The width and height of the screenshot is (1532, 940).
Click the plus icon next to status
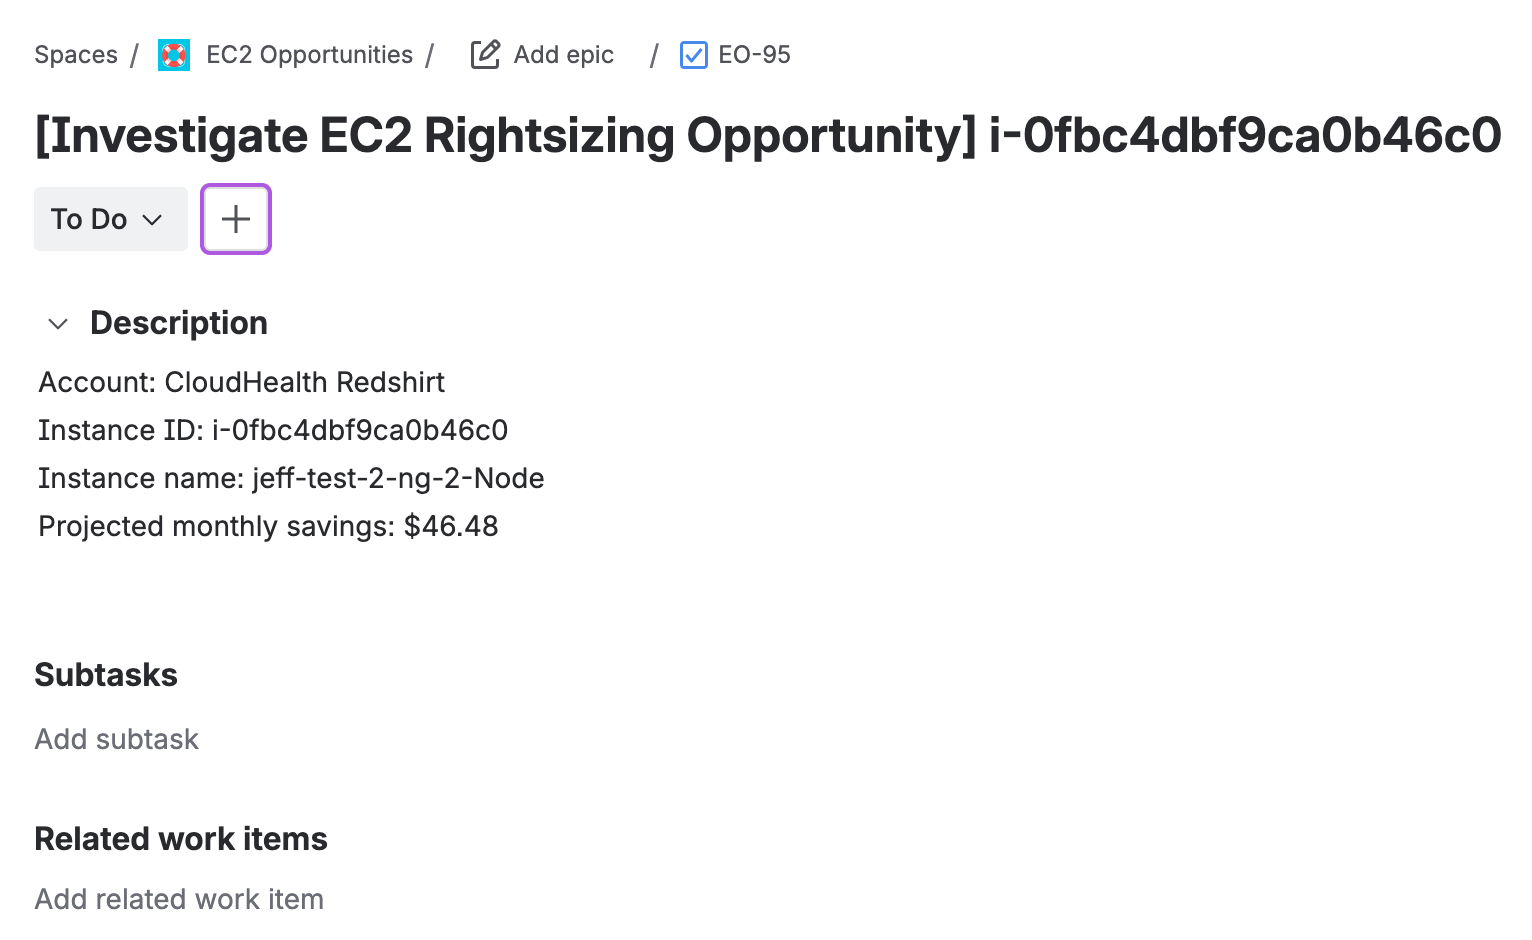click(235, 219)
